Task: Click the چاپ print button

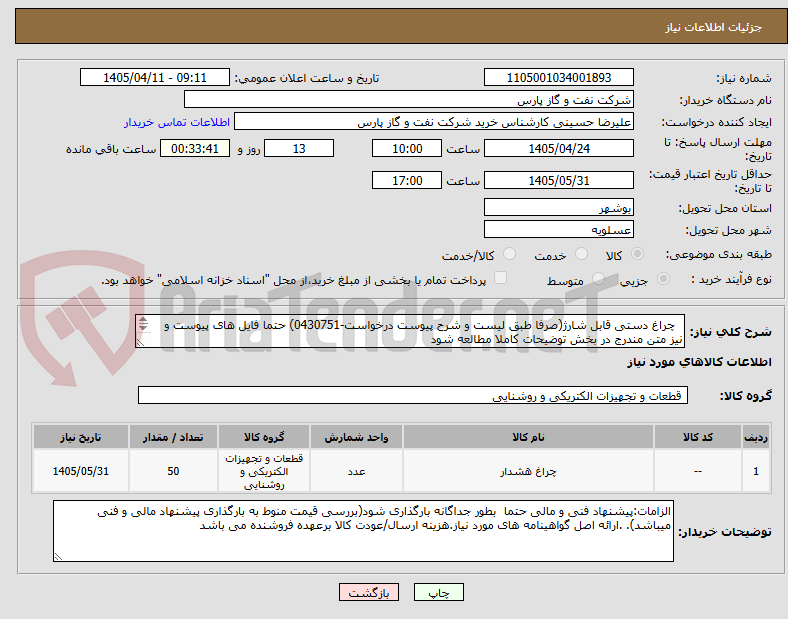Action: pyautogui.click(x=438, y=592)
